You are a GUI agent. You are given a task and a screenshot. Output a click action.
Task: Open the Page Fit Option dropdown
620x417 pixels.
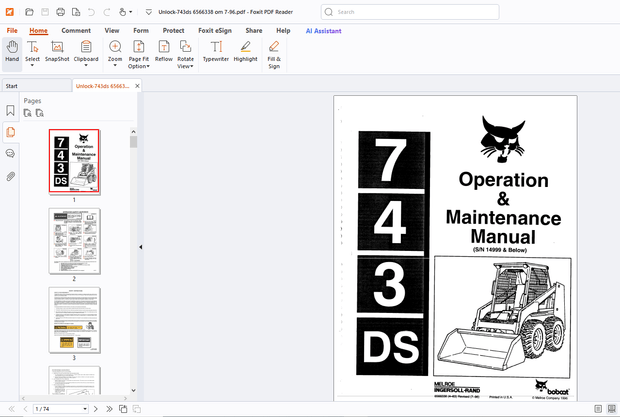(139, 55)
